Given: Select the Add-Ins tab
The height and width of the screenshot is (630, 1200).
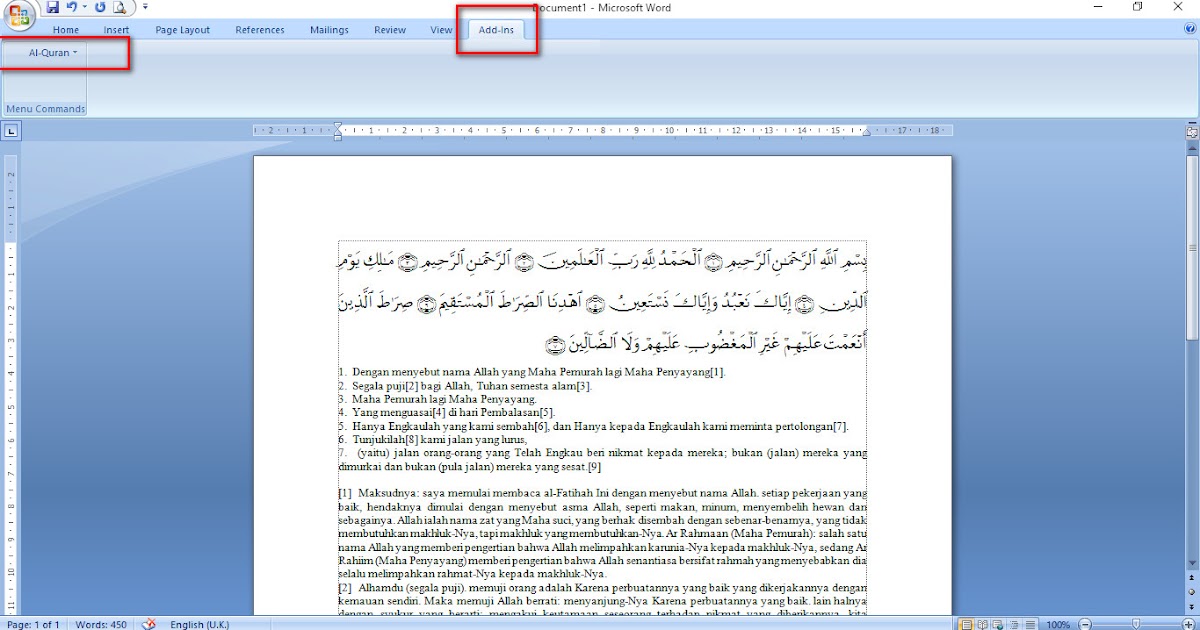Looking at the screenshot, I should (x=496, y=30).
